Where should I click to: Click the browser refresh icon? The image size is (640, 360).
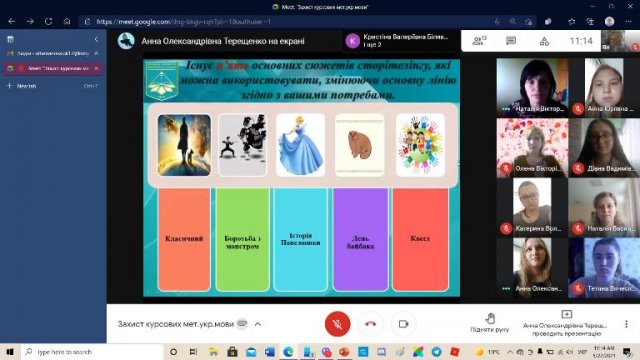click(x=48, y=22)
